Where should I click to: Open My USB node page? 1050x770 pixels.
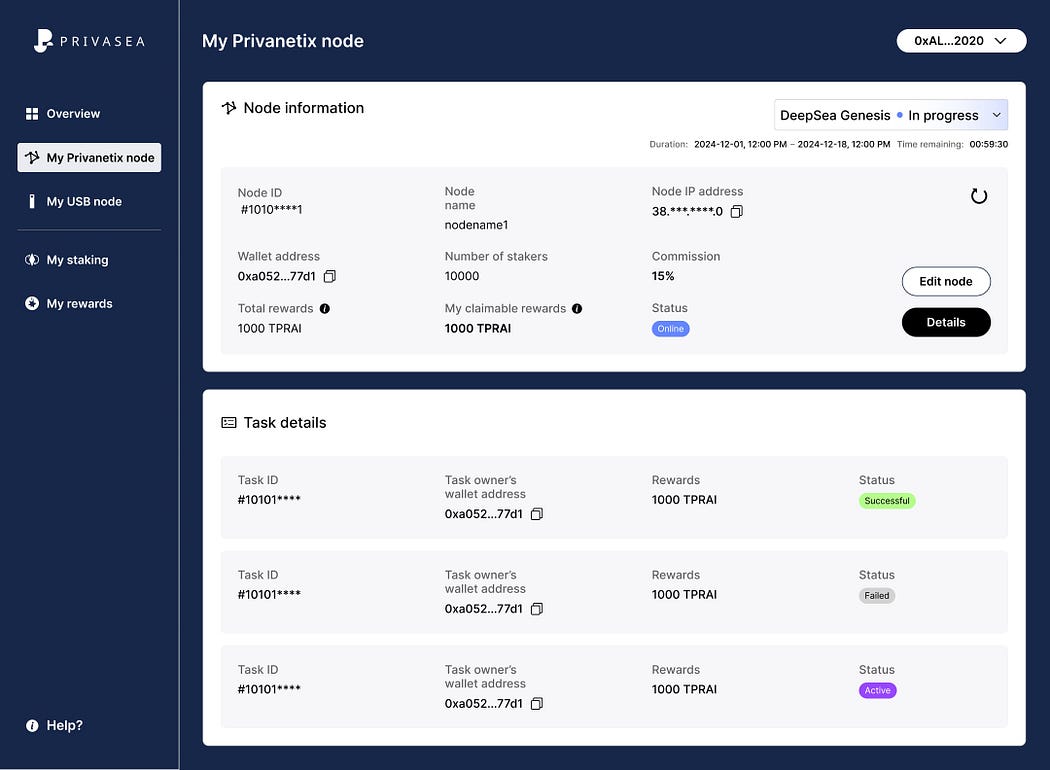[73, 202]
